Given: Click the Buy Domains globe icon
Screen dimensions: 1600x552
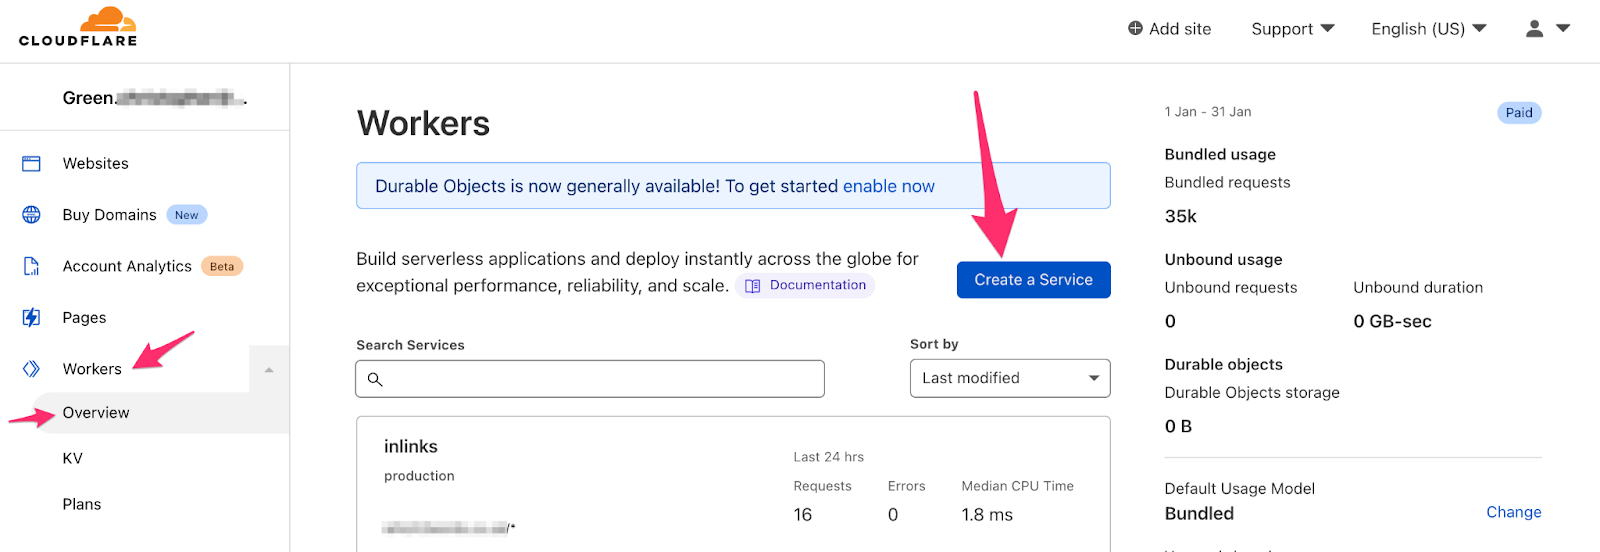Looking at the screenshot, I should [x=32, y=215].
